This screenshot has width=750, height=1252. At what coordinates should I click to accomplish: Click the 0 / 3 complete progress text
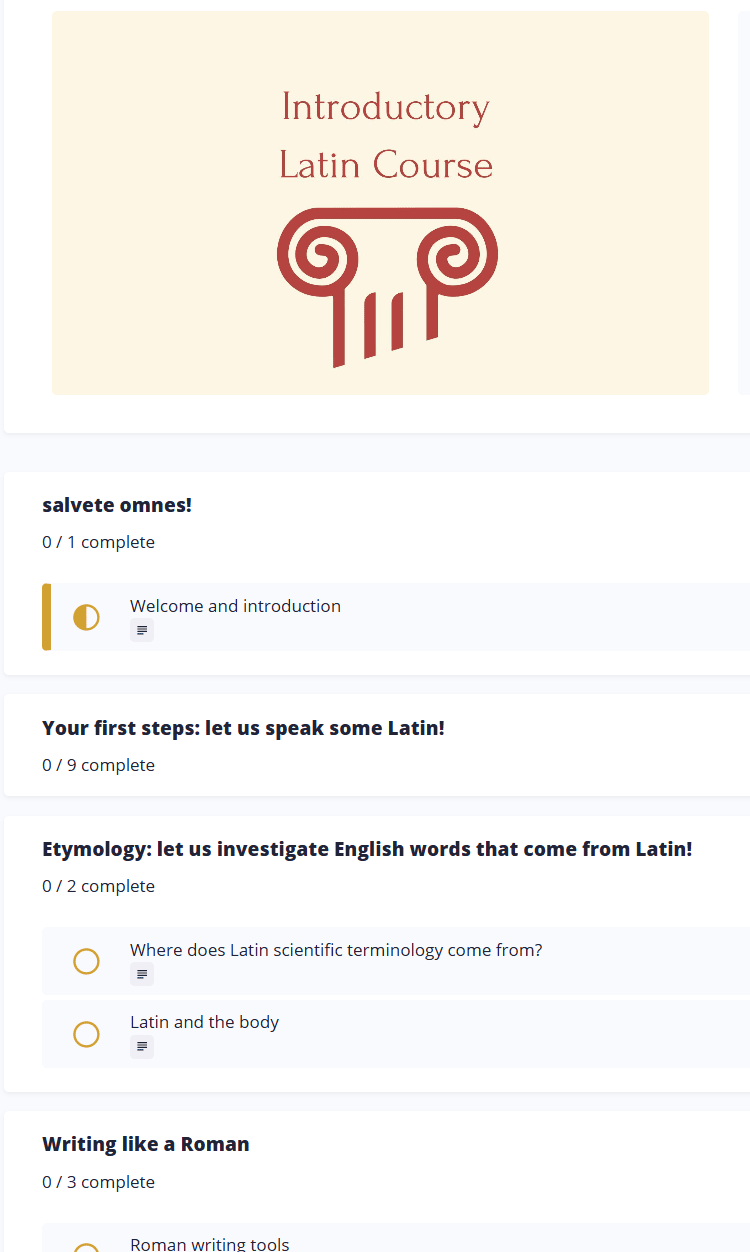coord(98,1182)
